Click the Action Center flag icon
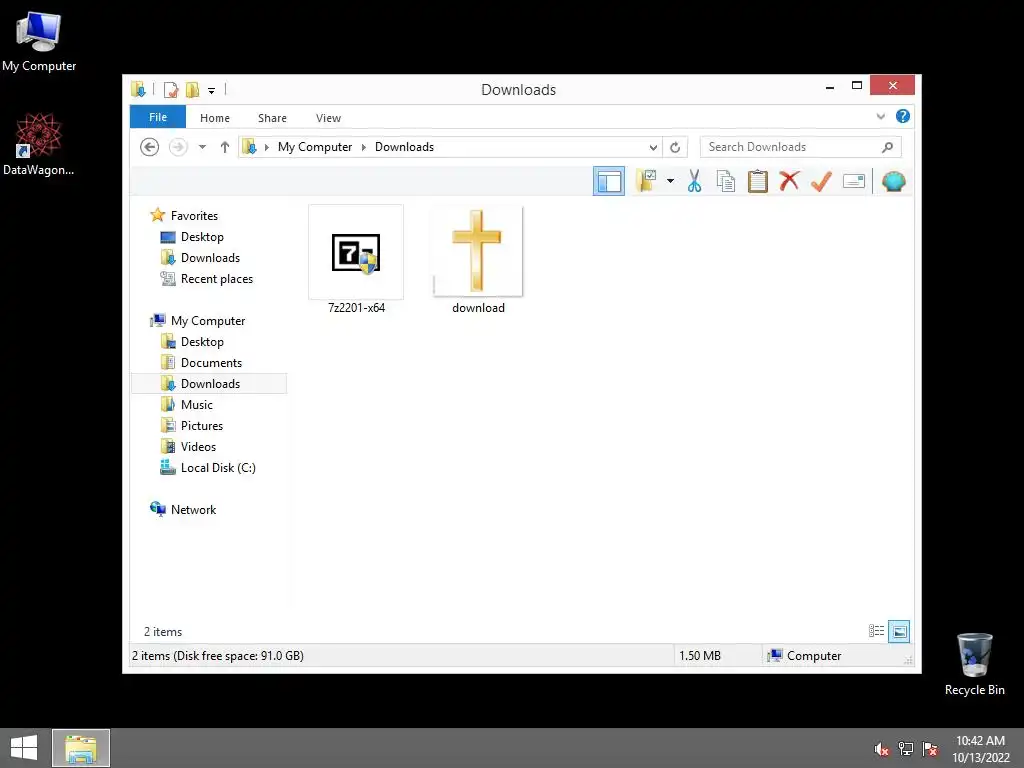The image size is (1024, 768). 930,748
